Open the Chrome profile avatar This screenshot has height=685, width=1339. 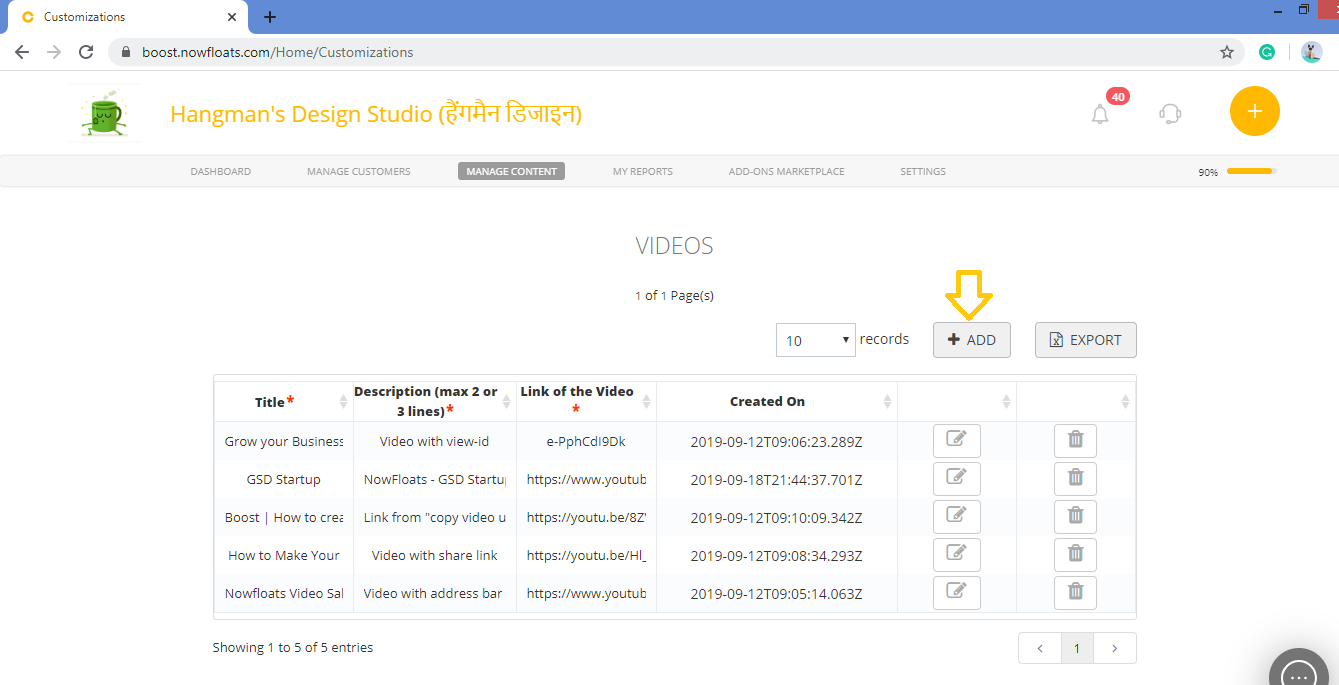pyautogui.click(x=1312, y=52)
